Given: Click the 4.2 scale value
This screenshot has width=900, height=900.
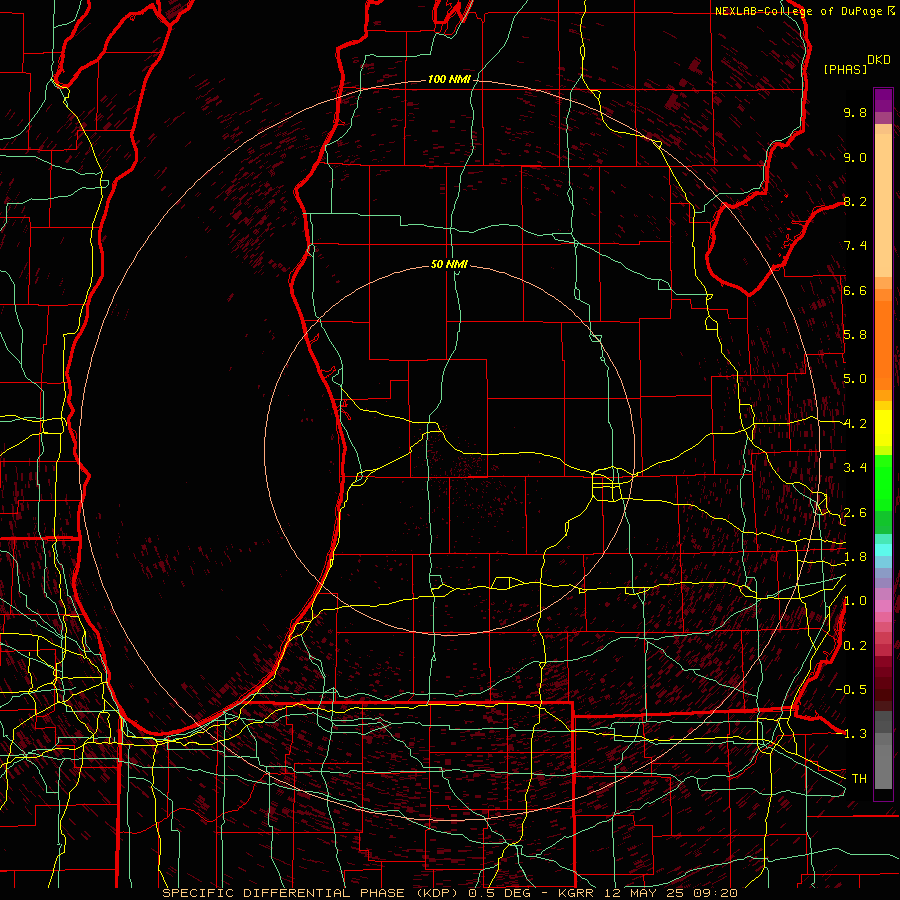Looking at the screenshot, I should pyautogui.click(x=855, y=424).
